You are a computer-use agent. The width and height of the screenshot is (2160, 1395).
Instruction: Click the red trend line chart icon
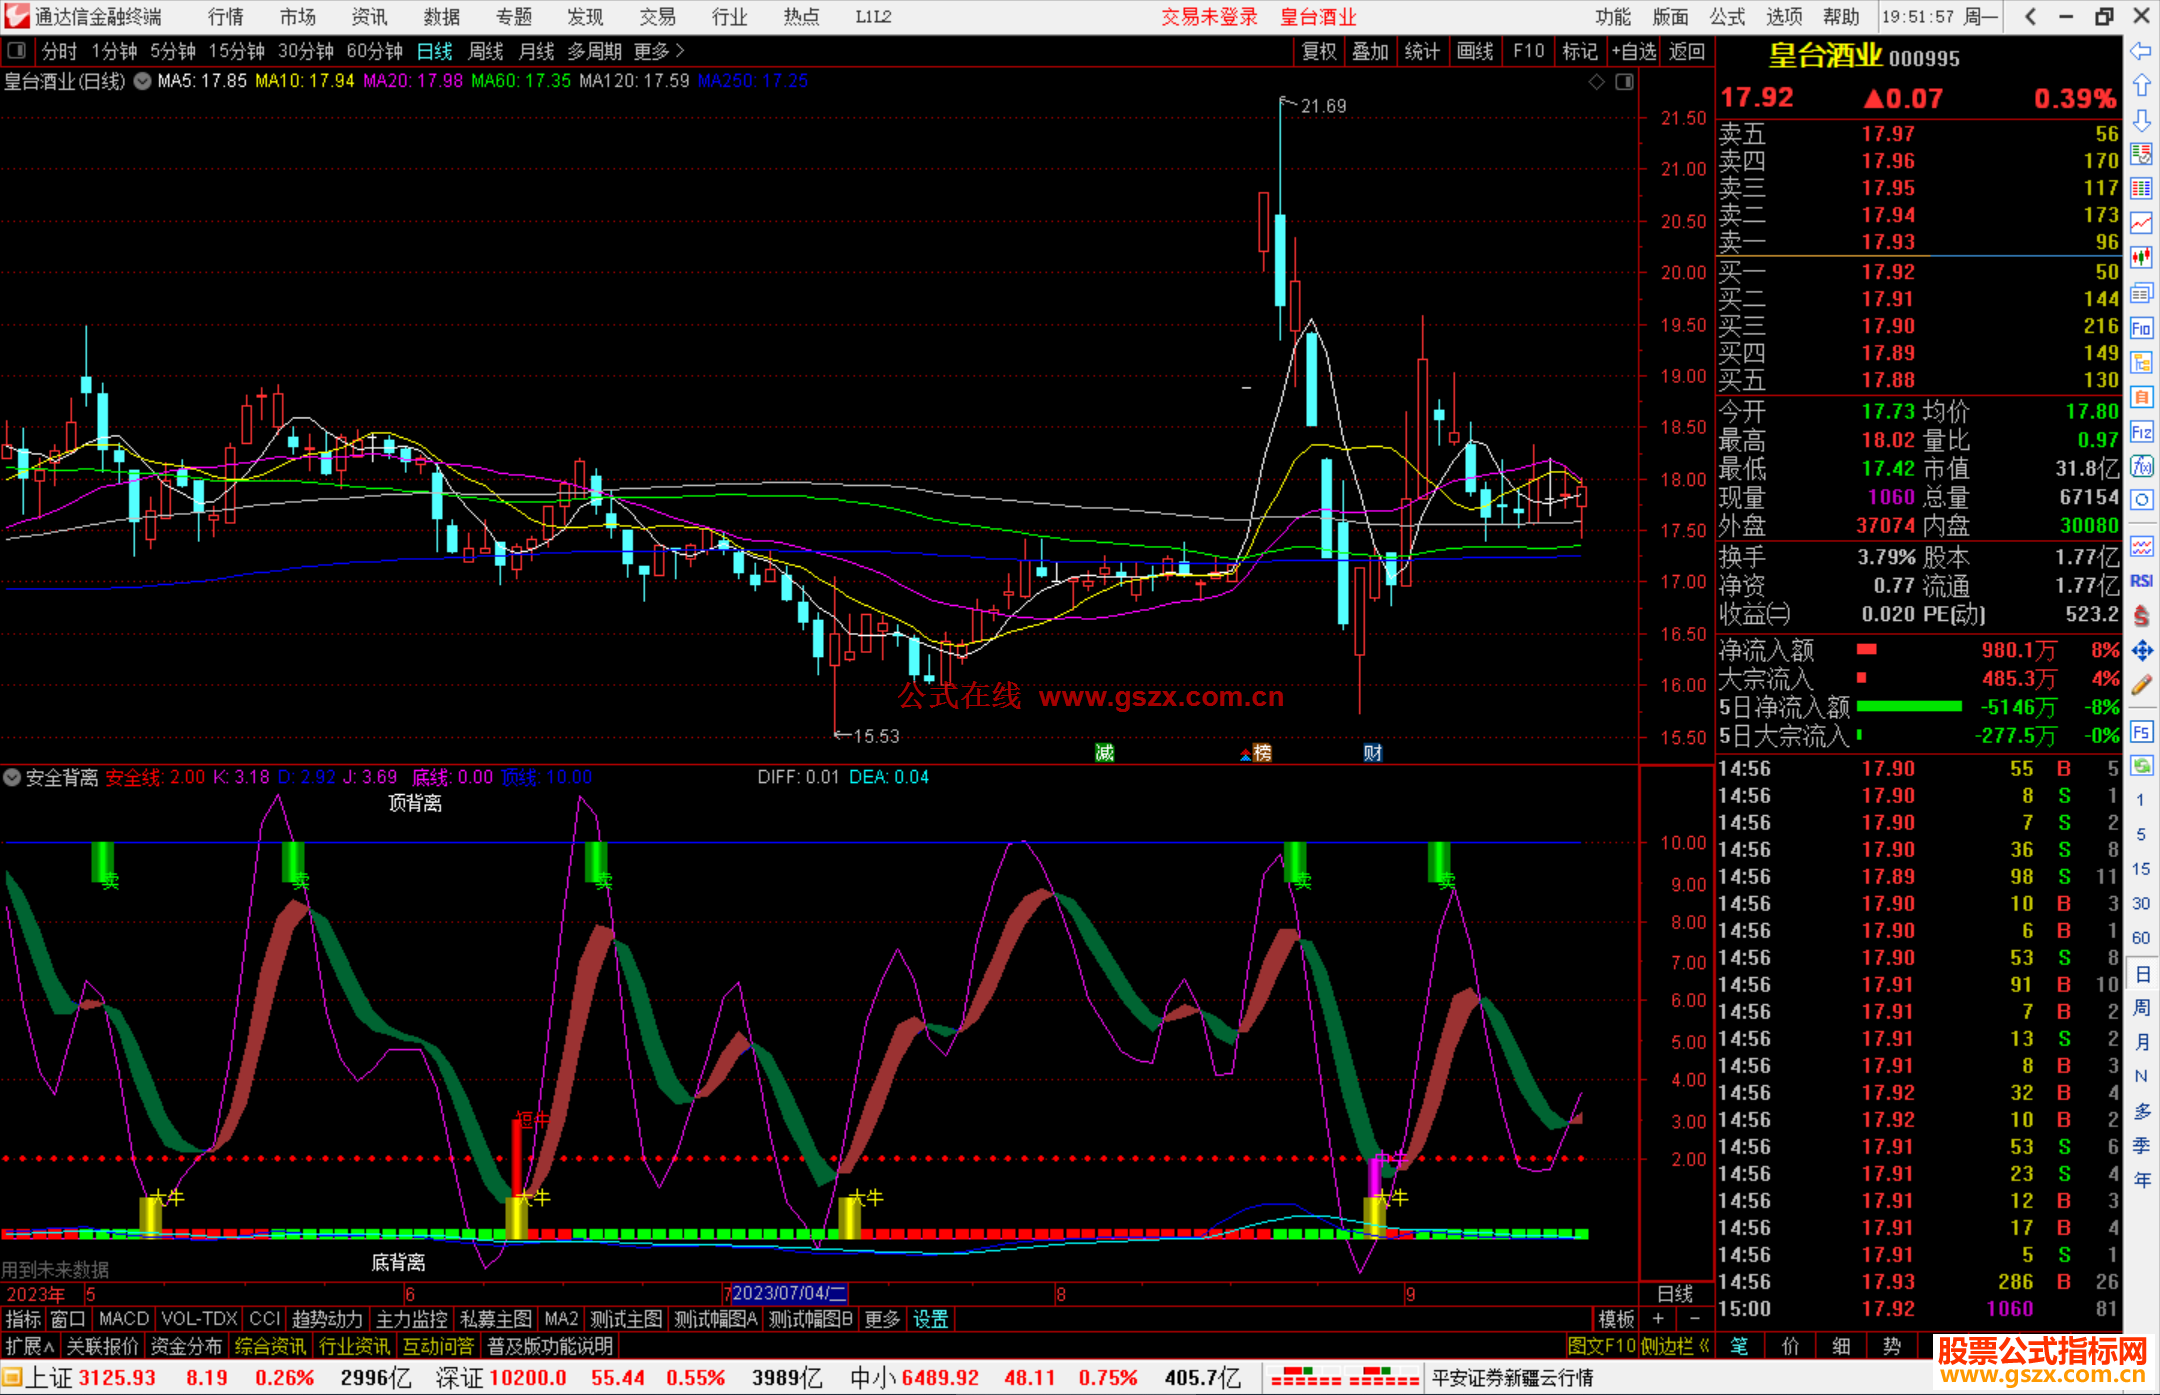tap(2141, 222)
